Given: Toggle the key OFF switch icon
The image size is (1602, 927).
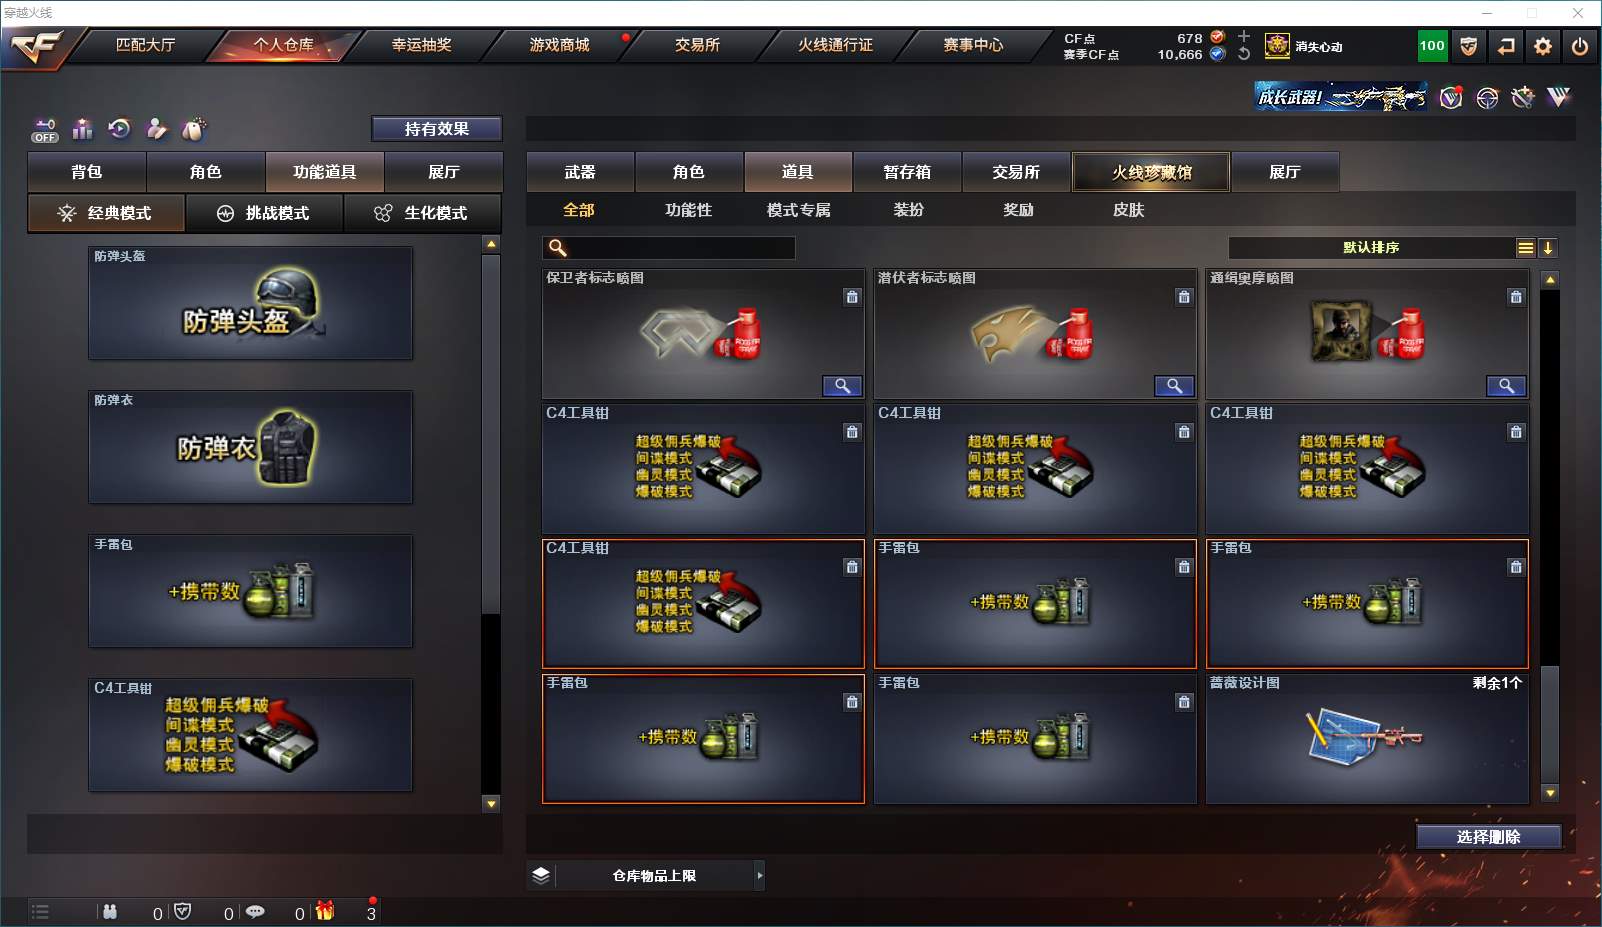Looking at the screenshot, I should pos(45,130).
